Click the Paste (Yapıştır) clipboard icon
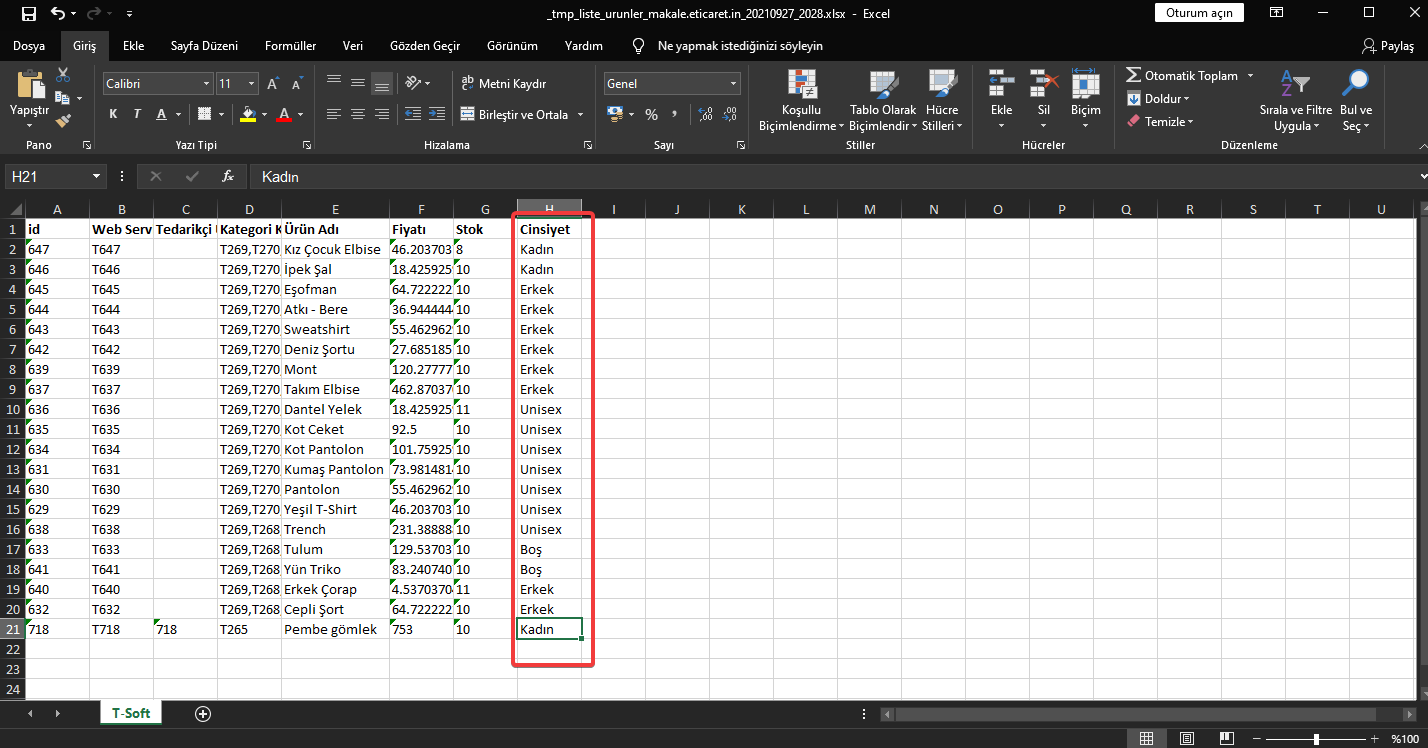 tap(30, 85)
